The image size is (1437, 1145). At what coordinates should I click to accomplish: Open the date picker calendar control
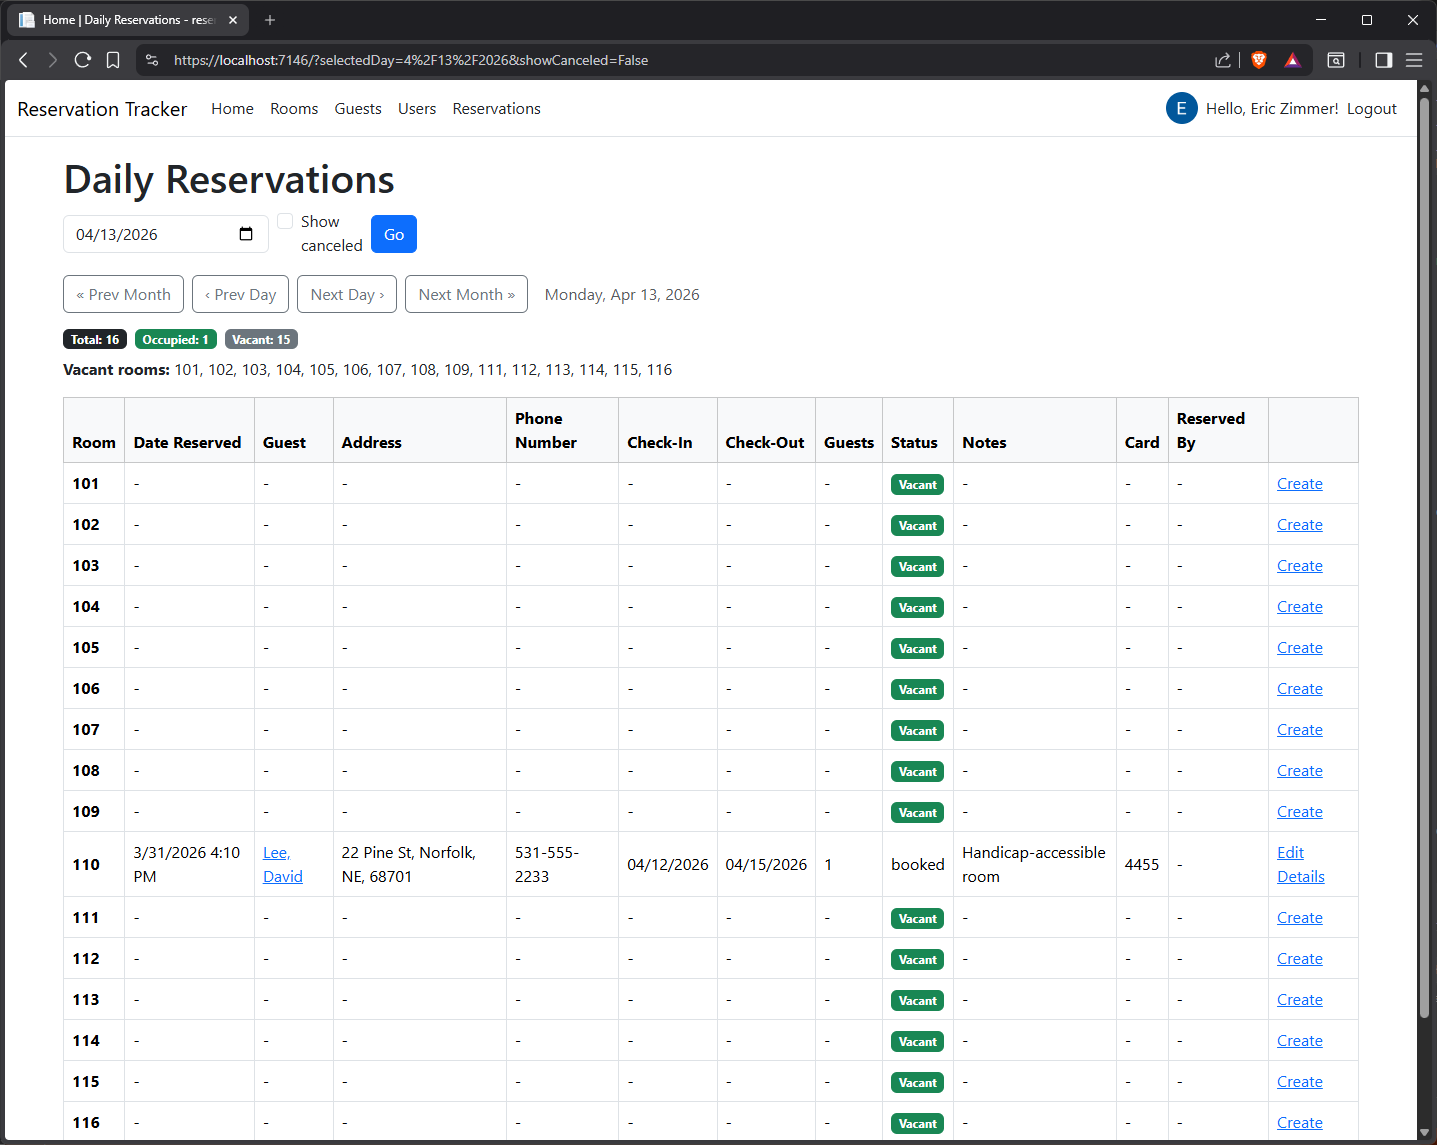click(246, 233)
